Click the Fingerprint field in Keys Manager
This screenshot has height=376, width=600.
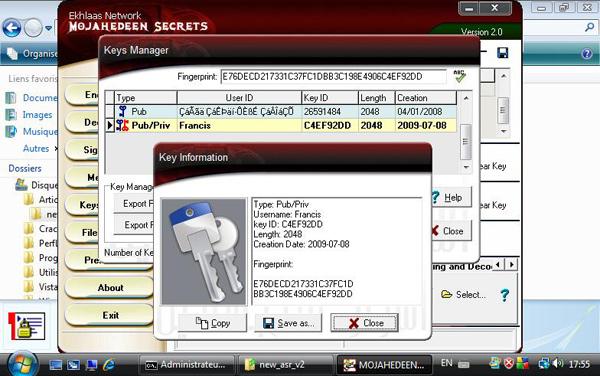tap(334, 77)
